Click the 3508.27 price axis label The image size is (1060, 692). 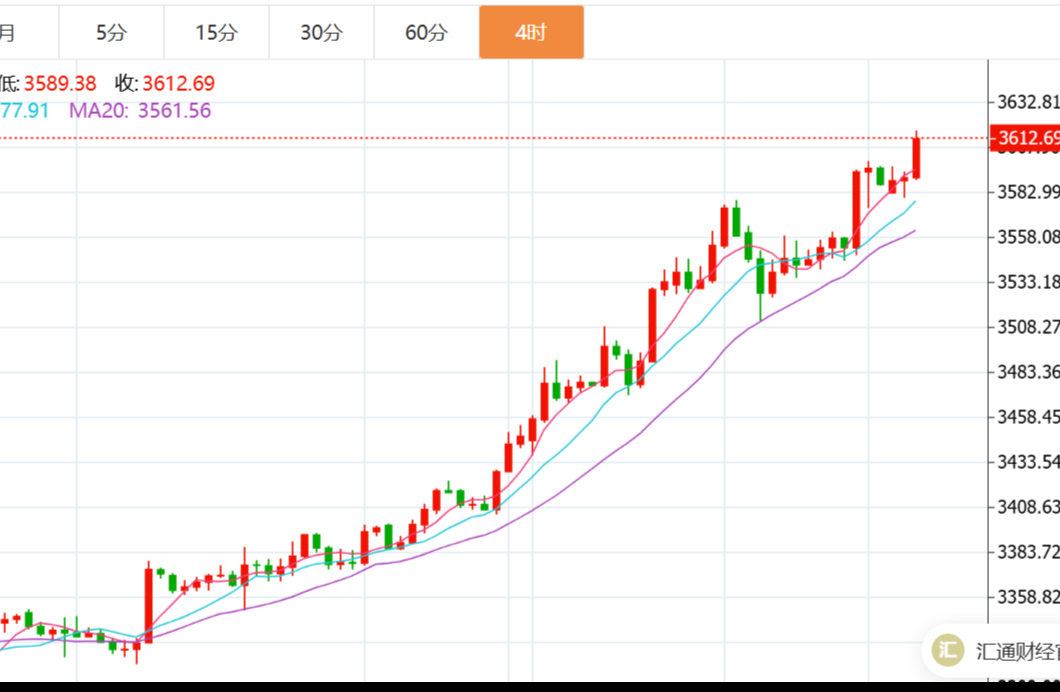pos(1028,327)
